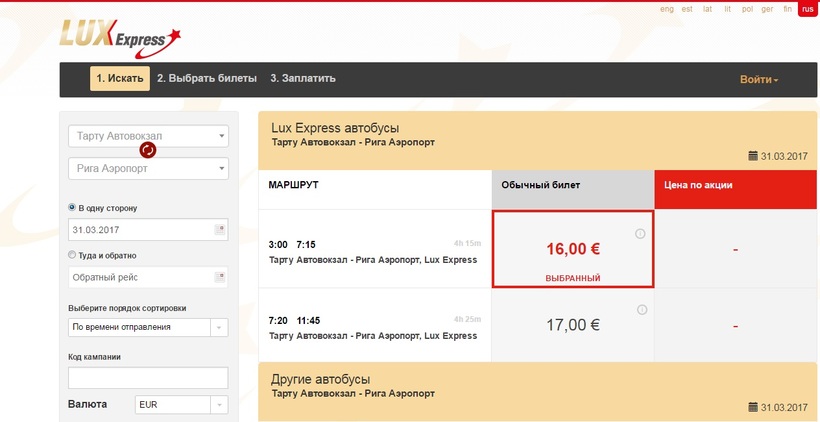This screenshot has width=820, height=422.
Task: Click the campaign code input field
Action: coord(148,378)
